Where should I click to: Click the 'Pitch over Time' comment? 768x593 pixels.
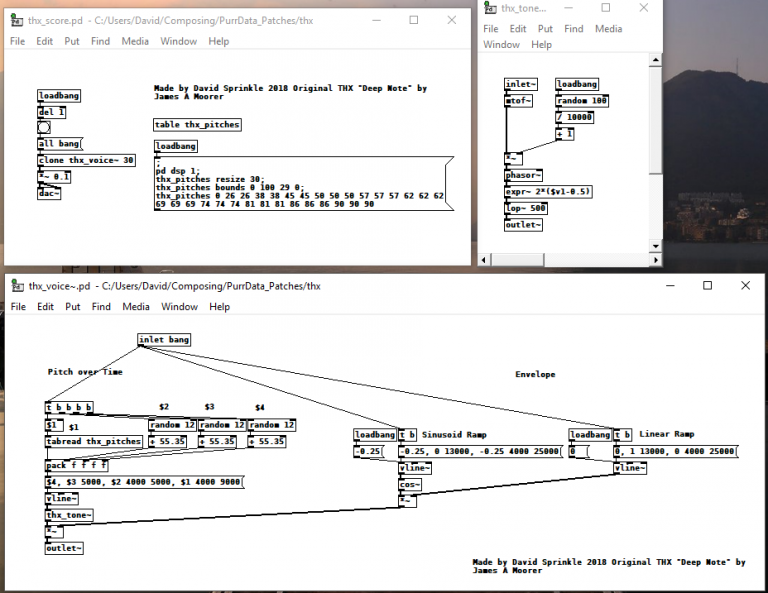85,372
